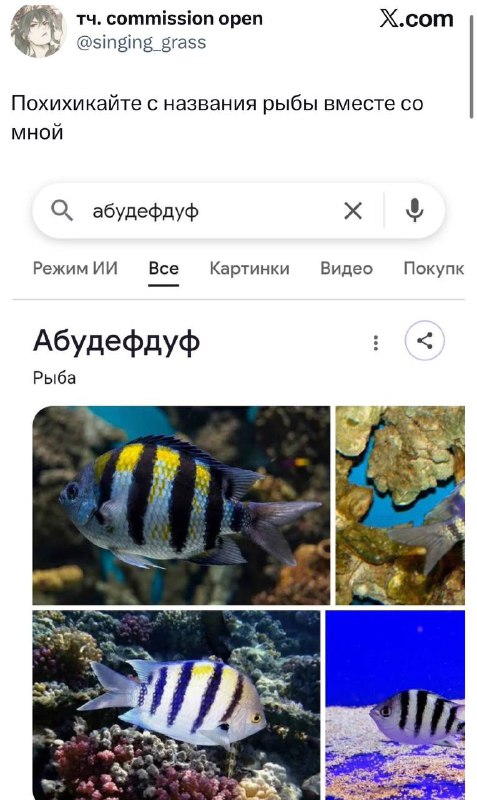477x800 pixels.
Task: Open the тч. commission open display name
Action: [x=169, y=18]
